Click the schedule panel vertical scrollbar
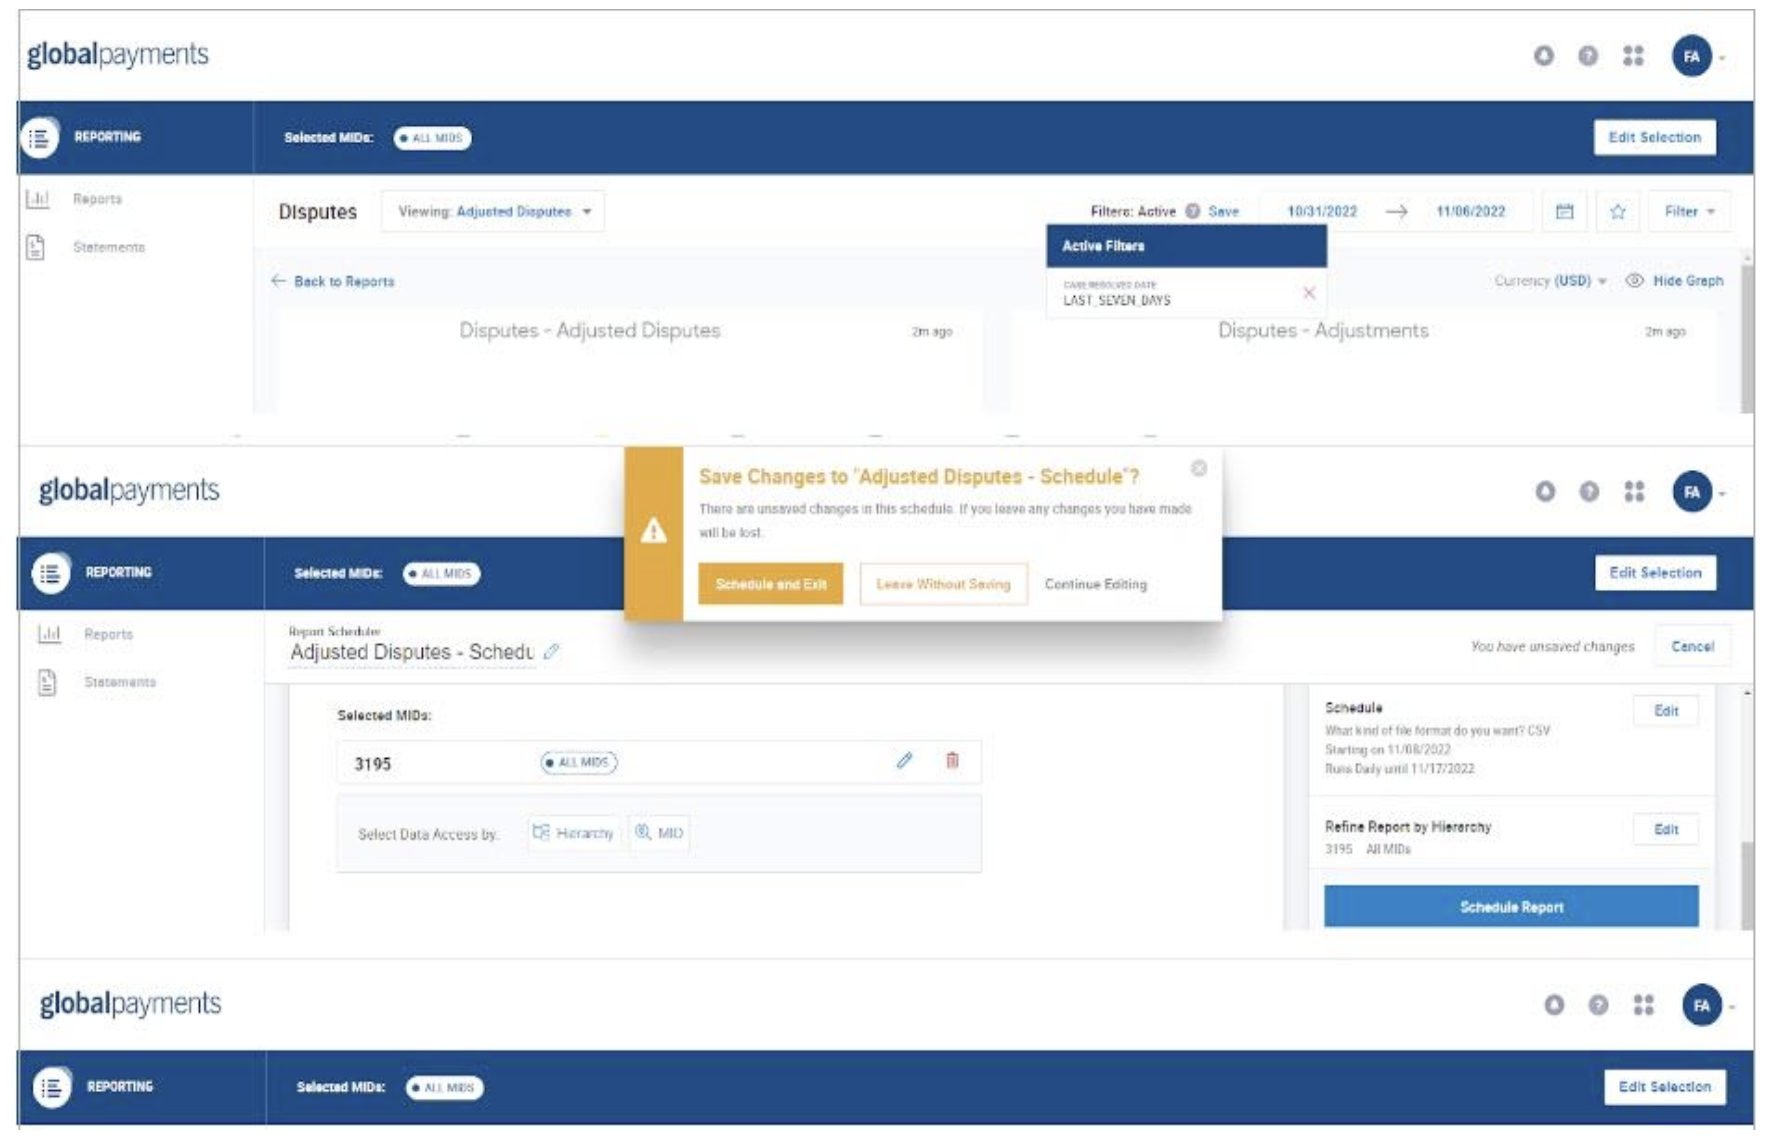The image size is (1772, 1140). 1746,880
